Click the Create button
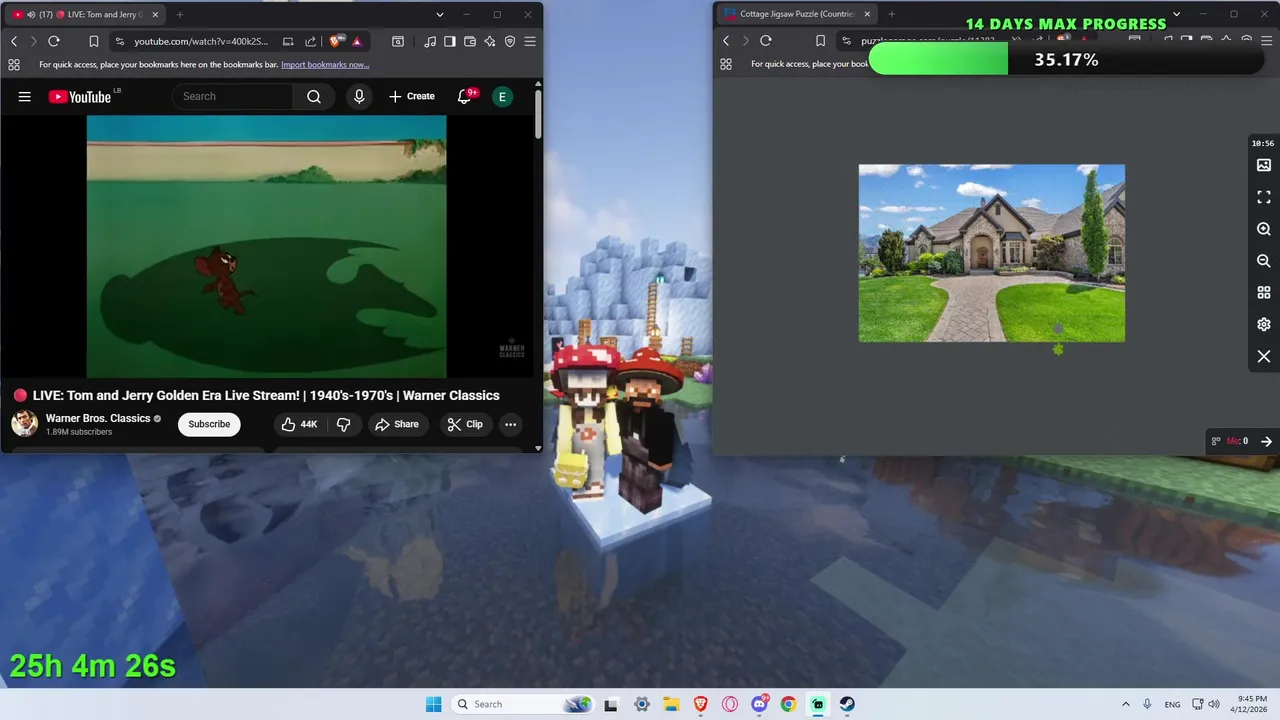1280x720 pixels. pyautogui.click(x=412, y=97)
